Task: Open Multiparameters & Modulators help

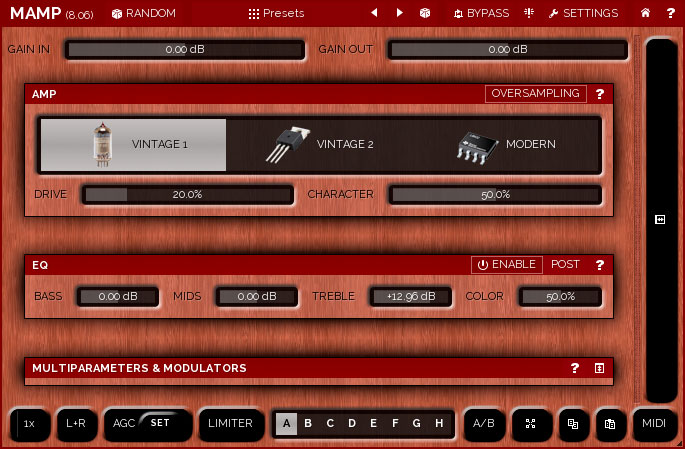Action: (x=575, y=368)
